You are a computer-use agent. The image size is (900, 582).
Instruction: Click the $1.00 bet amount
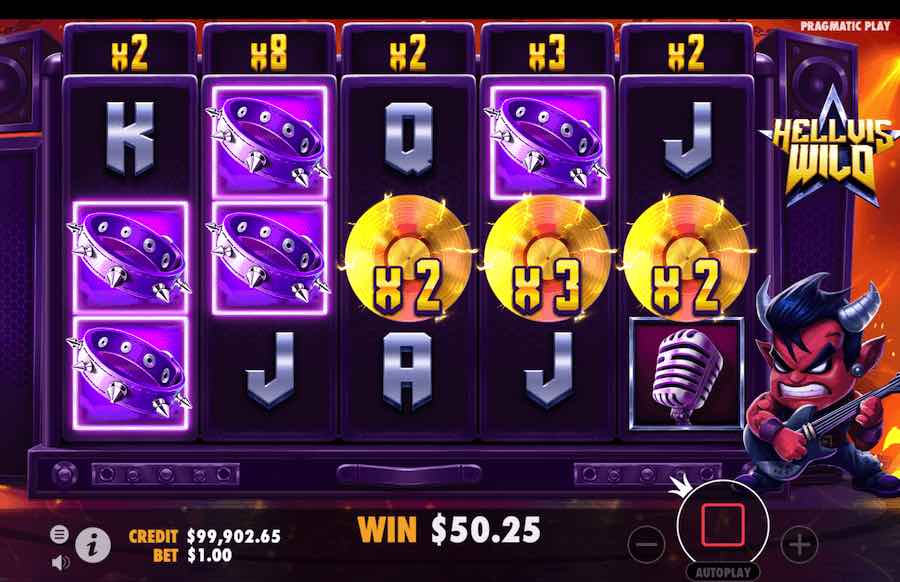point(209,556)
